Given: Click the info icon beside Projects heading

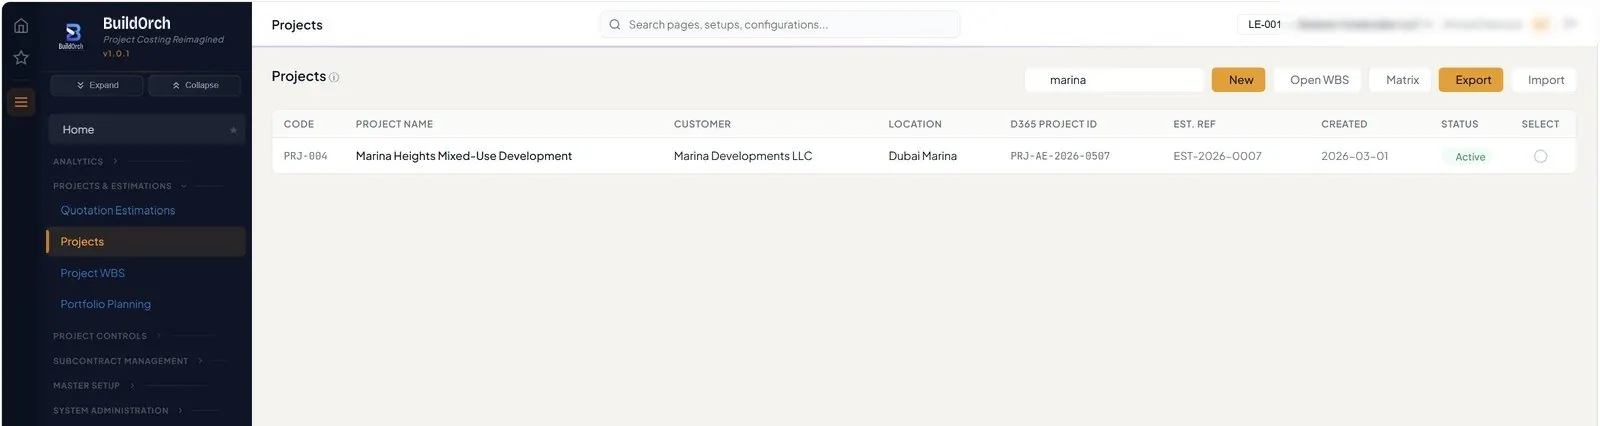Looking at the screenshot, I should 334,78.
